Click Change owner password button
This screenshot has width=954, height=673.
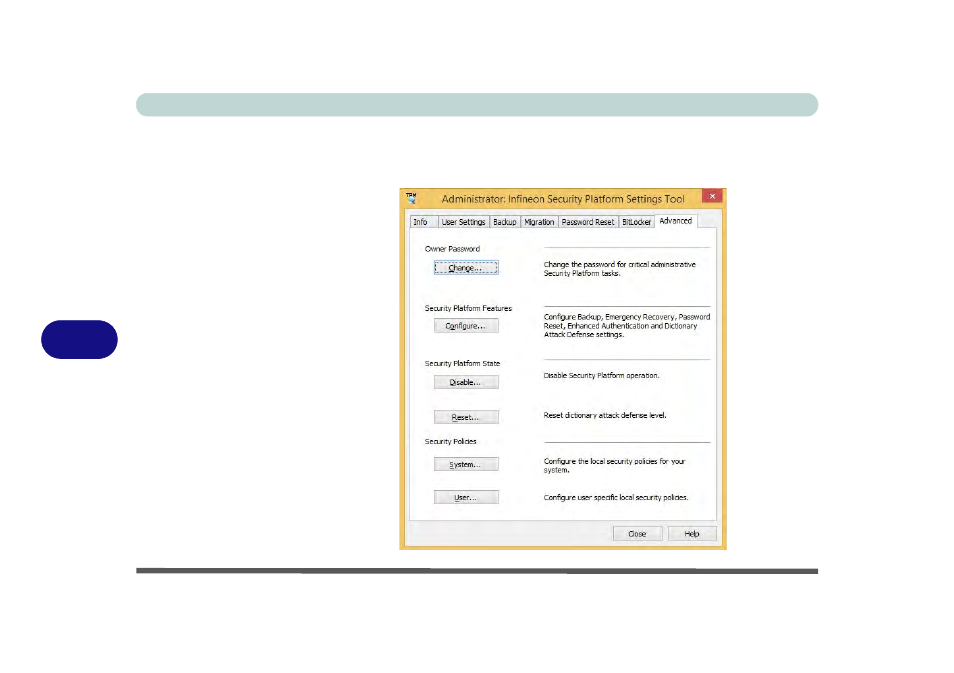(x=466, y=268)
